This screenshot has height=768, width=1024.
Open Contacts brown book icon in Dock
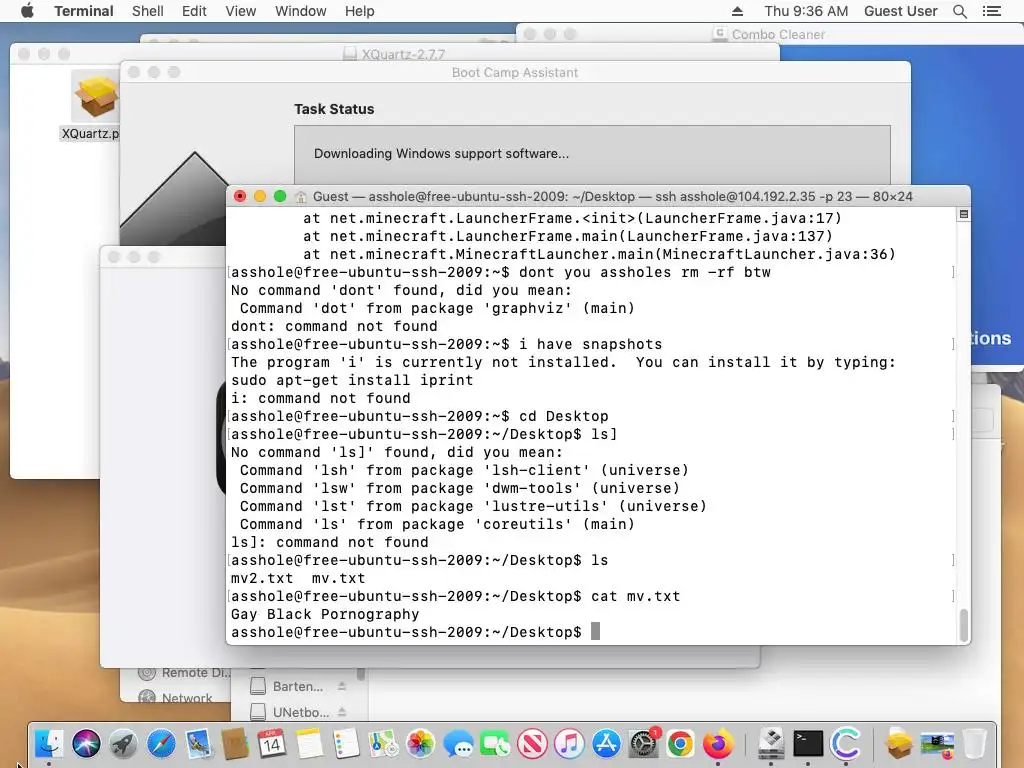234,744
